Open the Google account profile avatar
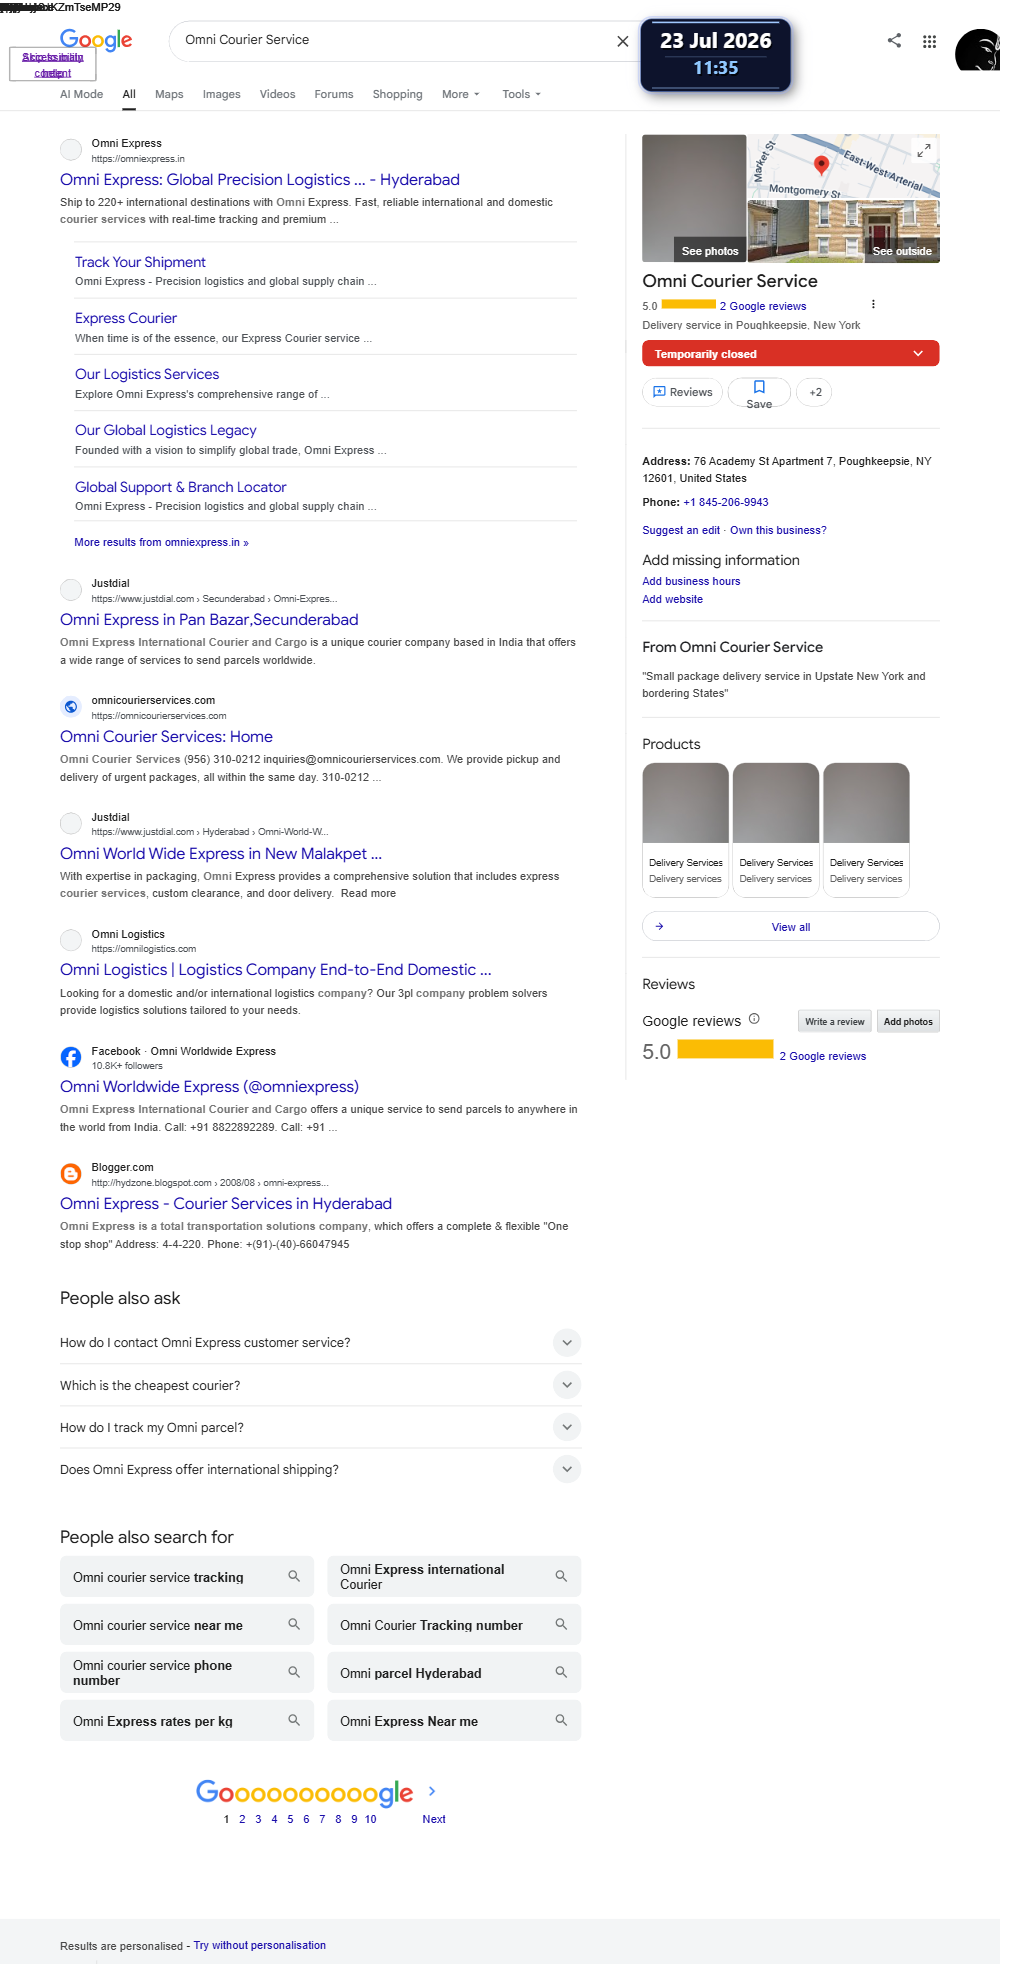The width and height of the screenshot is (1012, 1964). [977, 50]
